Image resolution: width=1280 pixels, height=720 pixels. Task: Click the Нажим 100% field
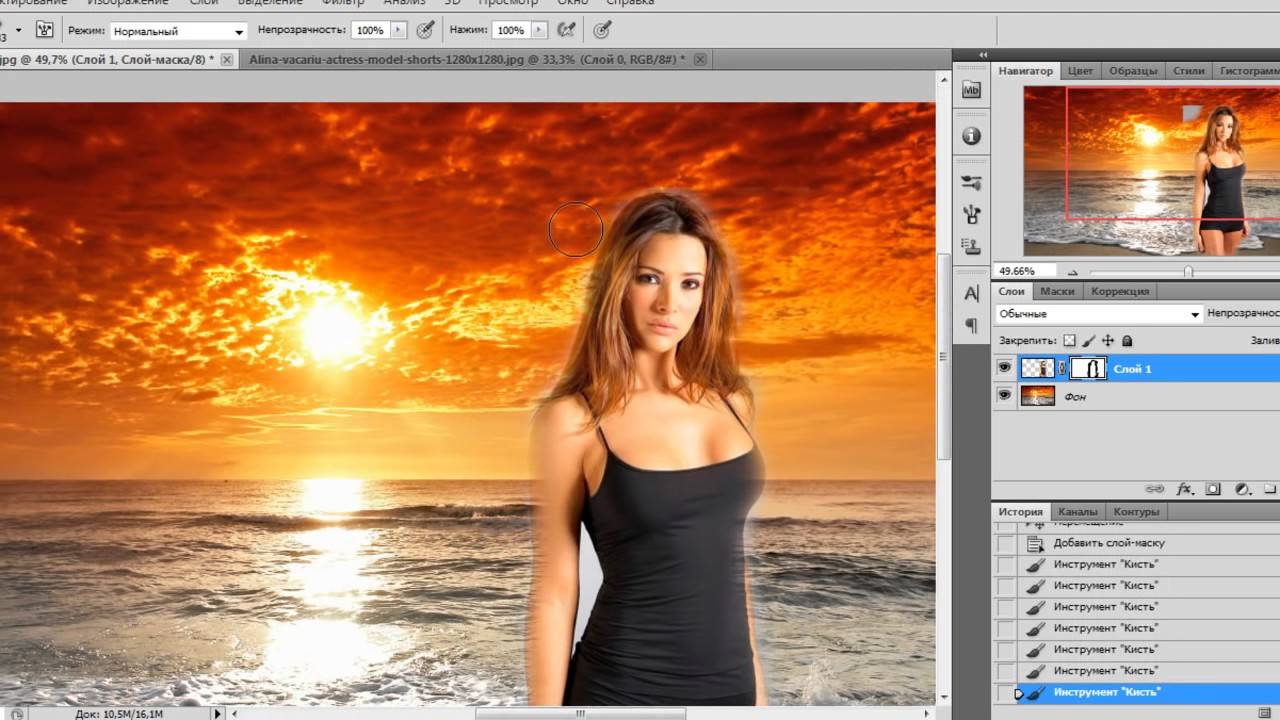click(x=511, y=31)
